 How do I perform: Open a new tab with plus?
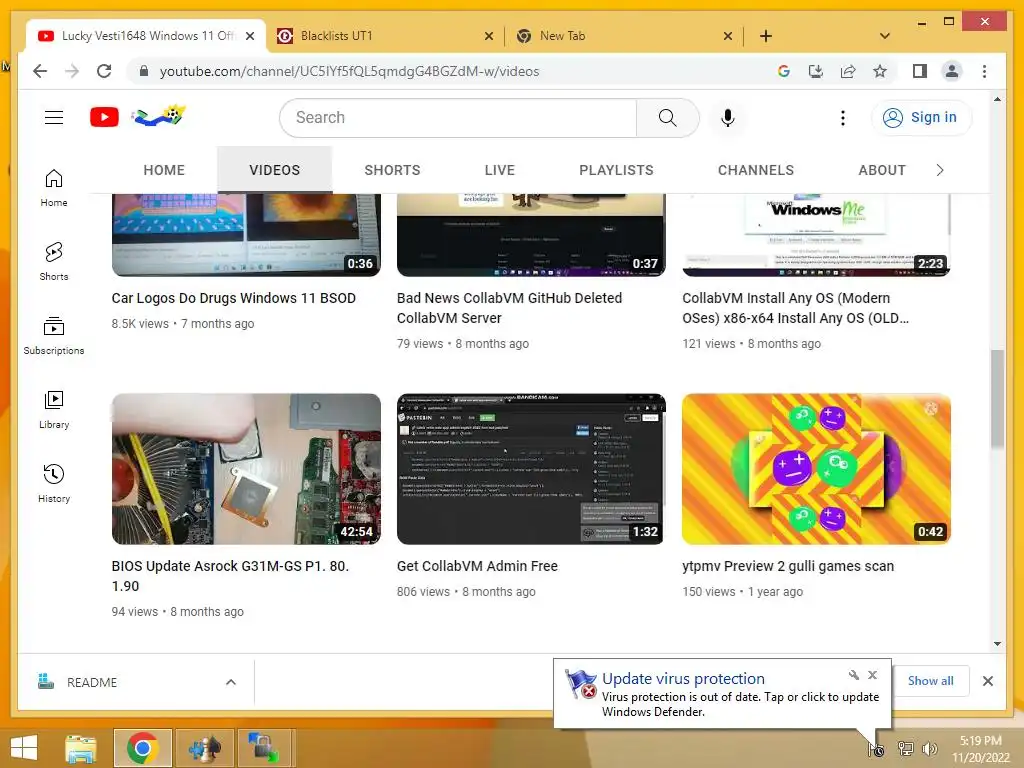click(766, 36)
